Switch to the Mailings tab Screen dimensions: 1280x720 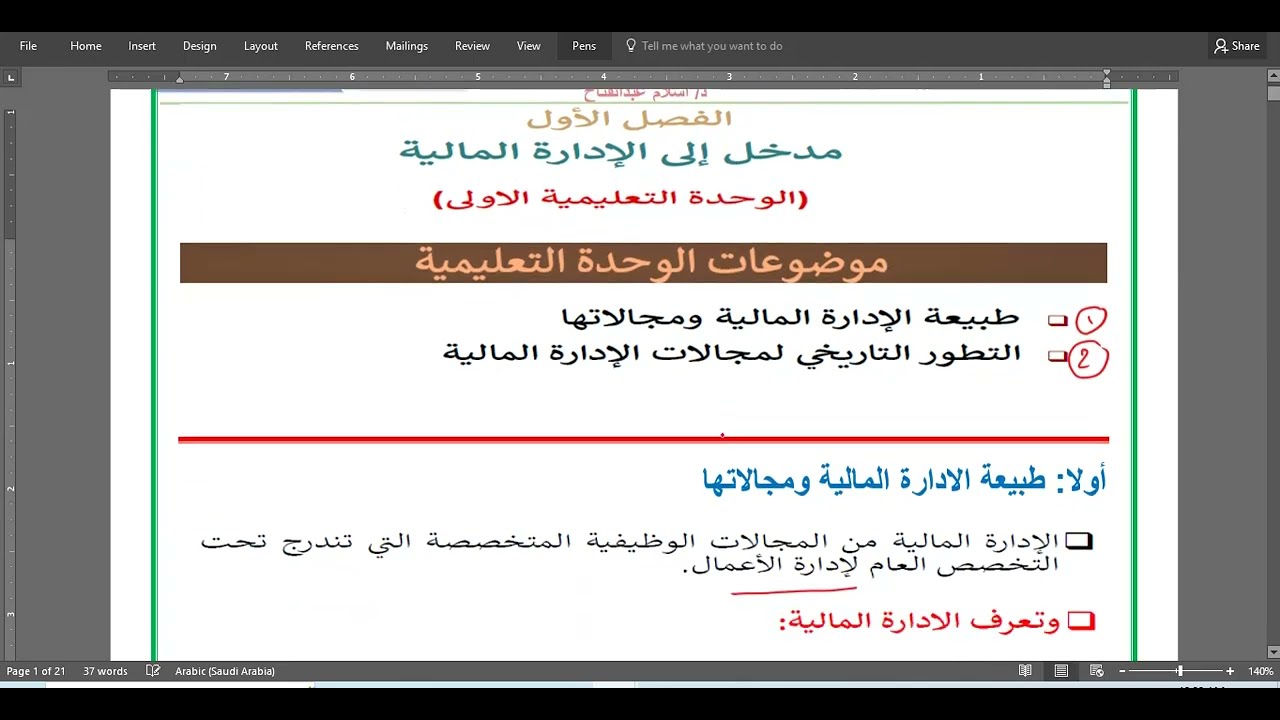point(407,46)
